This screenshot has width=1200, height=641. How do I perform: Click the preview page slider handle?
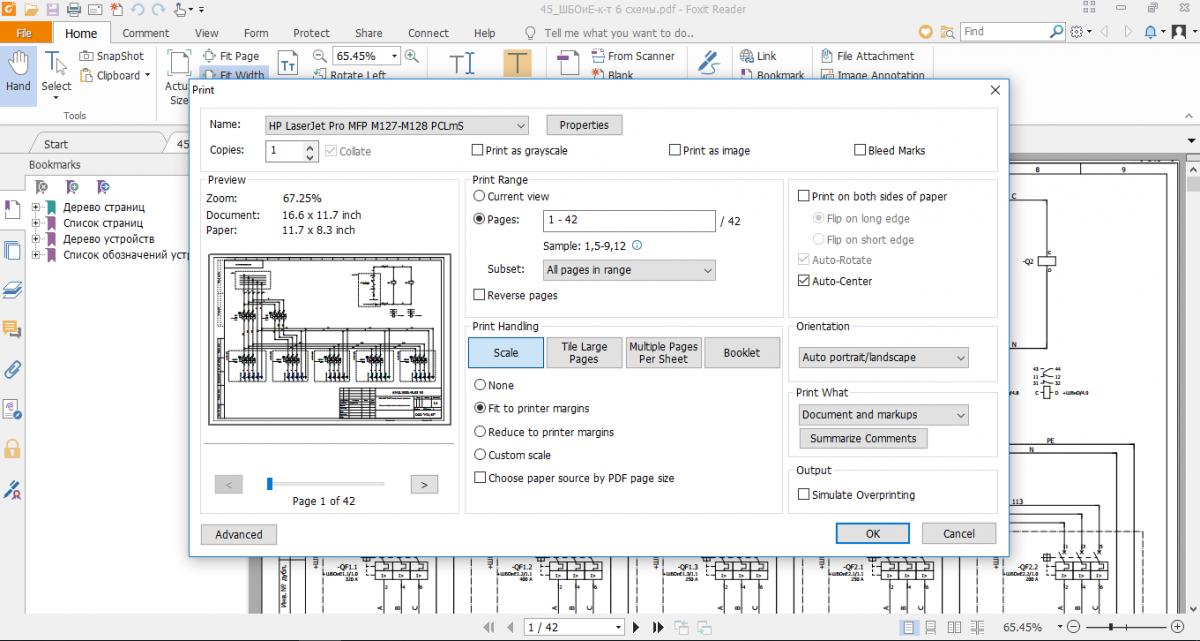(270, 484)
